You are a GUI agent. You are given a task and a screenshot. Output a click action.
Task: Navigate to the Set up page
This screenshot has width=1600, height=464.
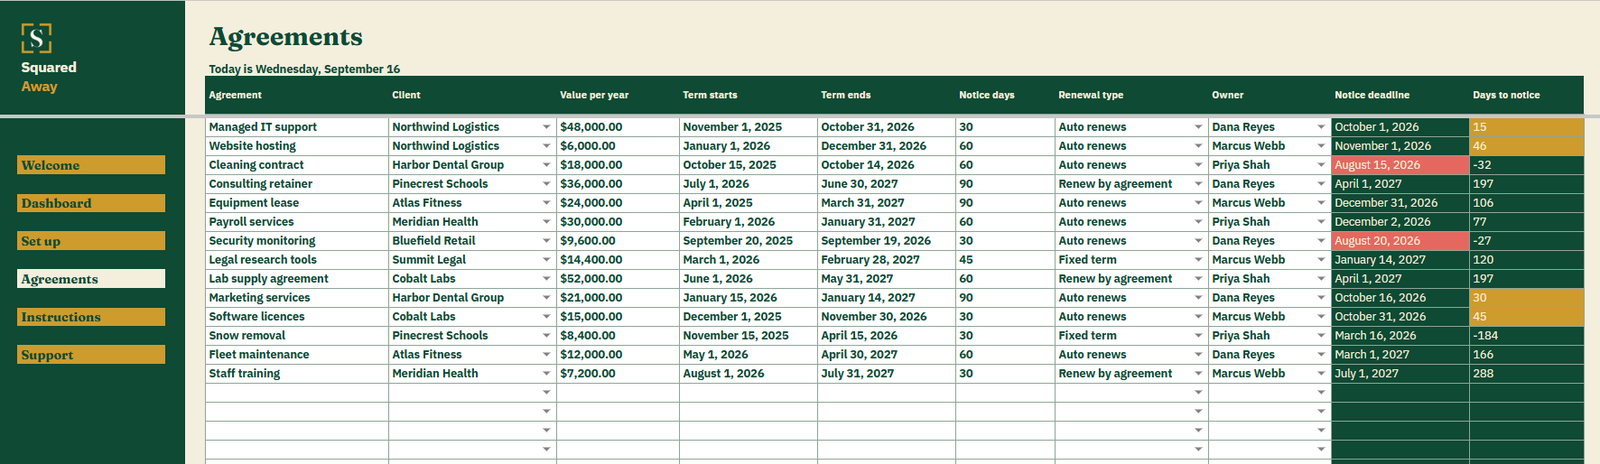[x=91, y=241]
